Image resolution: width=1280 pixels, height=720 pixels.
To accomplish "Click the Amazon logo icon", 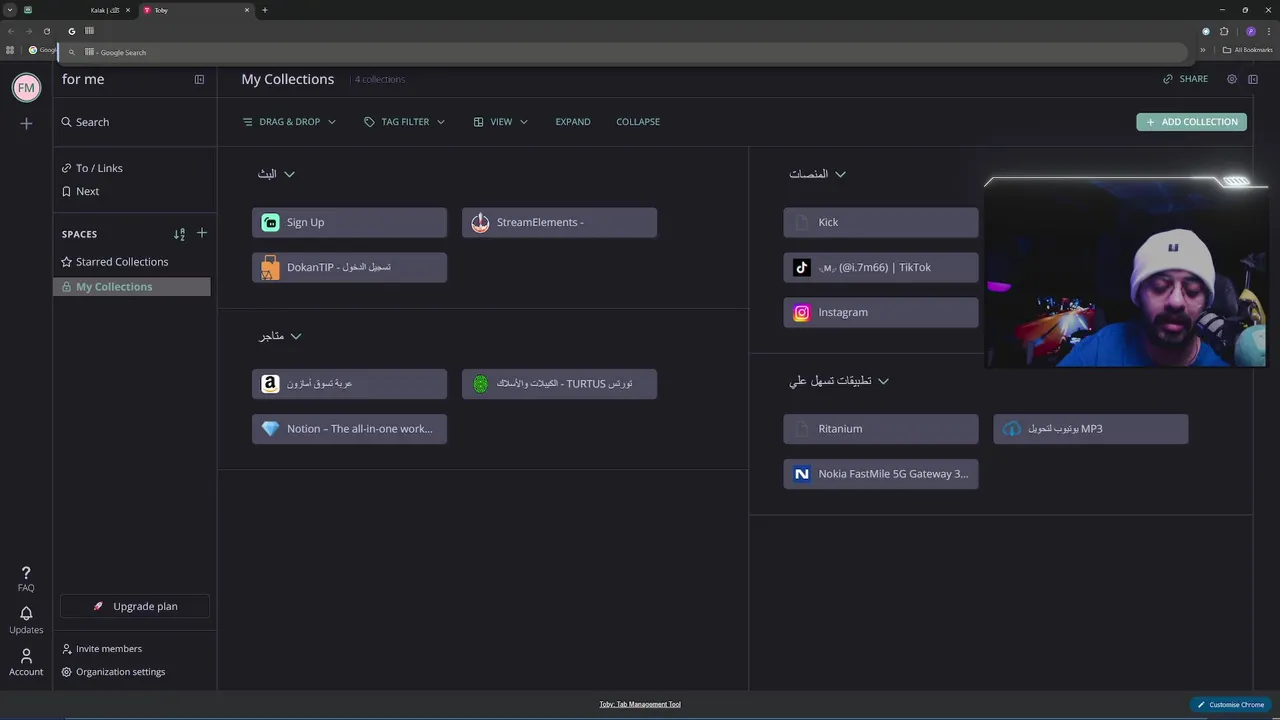I will (270, 383).
